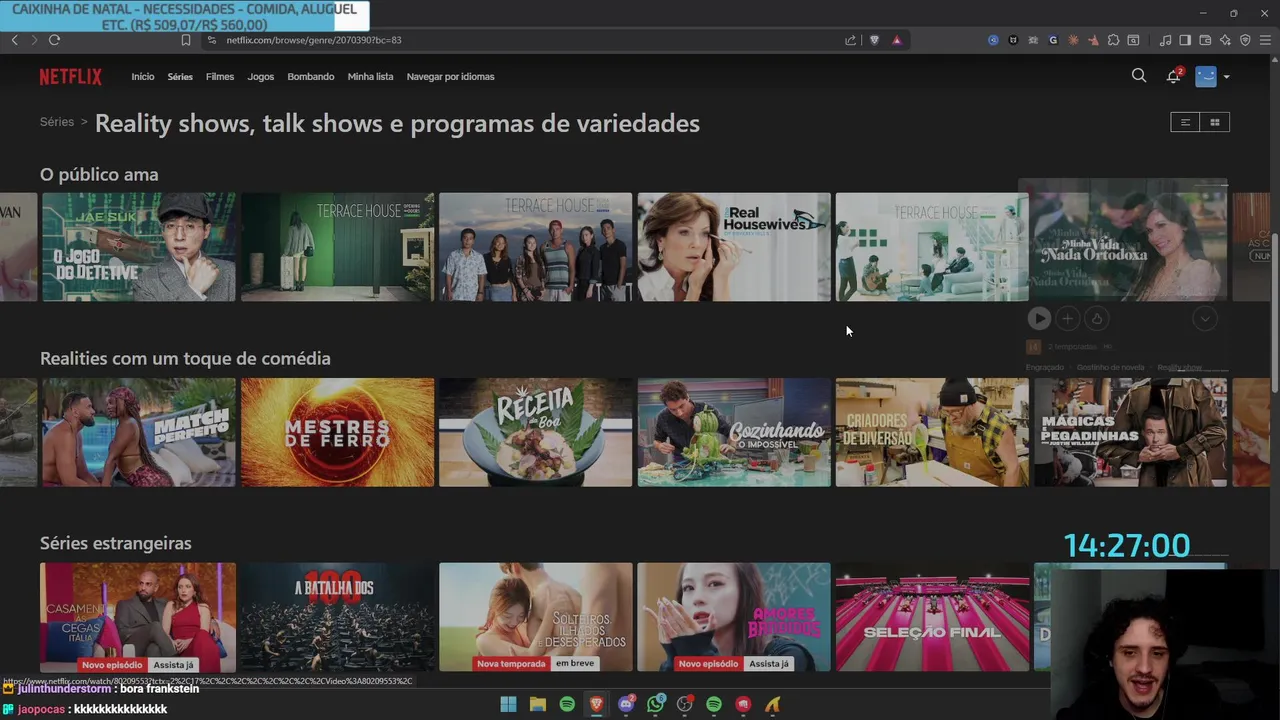Open Amores Bandidos thumbnail
Screen dimensions: 1280x720
tap(734, 617)
